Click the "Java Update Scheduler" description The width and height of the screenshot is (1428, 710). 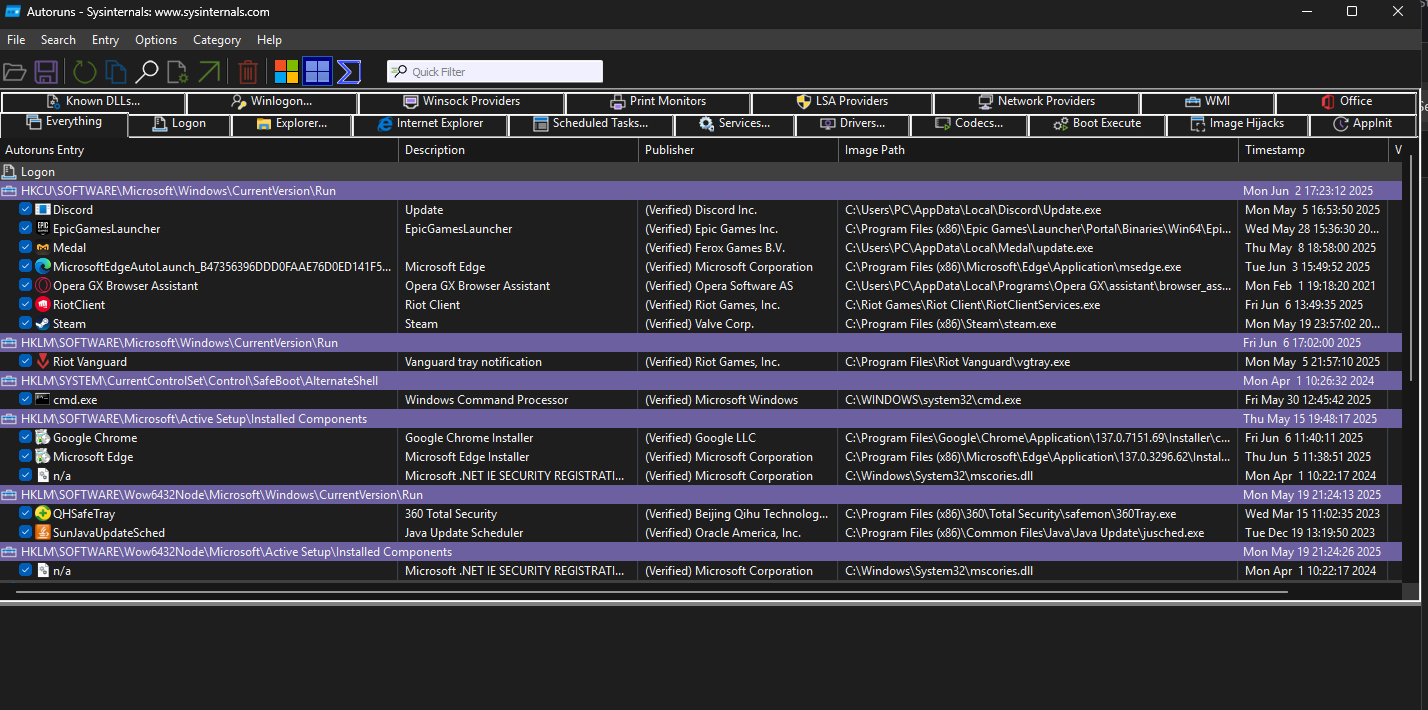click(464, 533)
